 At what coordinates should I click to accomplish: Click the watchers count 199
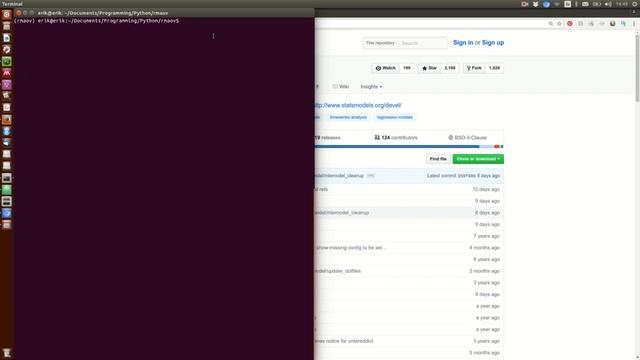(x=407, y=68)
